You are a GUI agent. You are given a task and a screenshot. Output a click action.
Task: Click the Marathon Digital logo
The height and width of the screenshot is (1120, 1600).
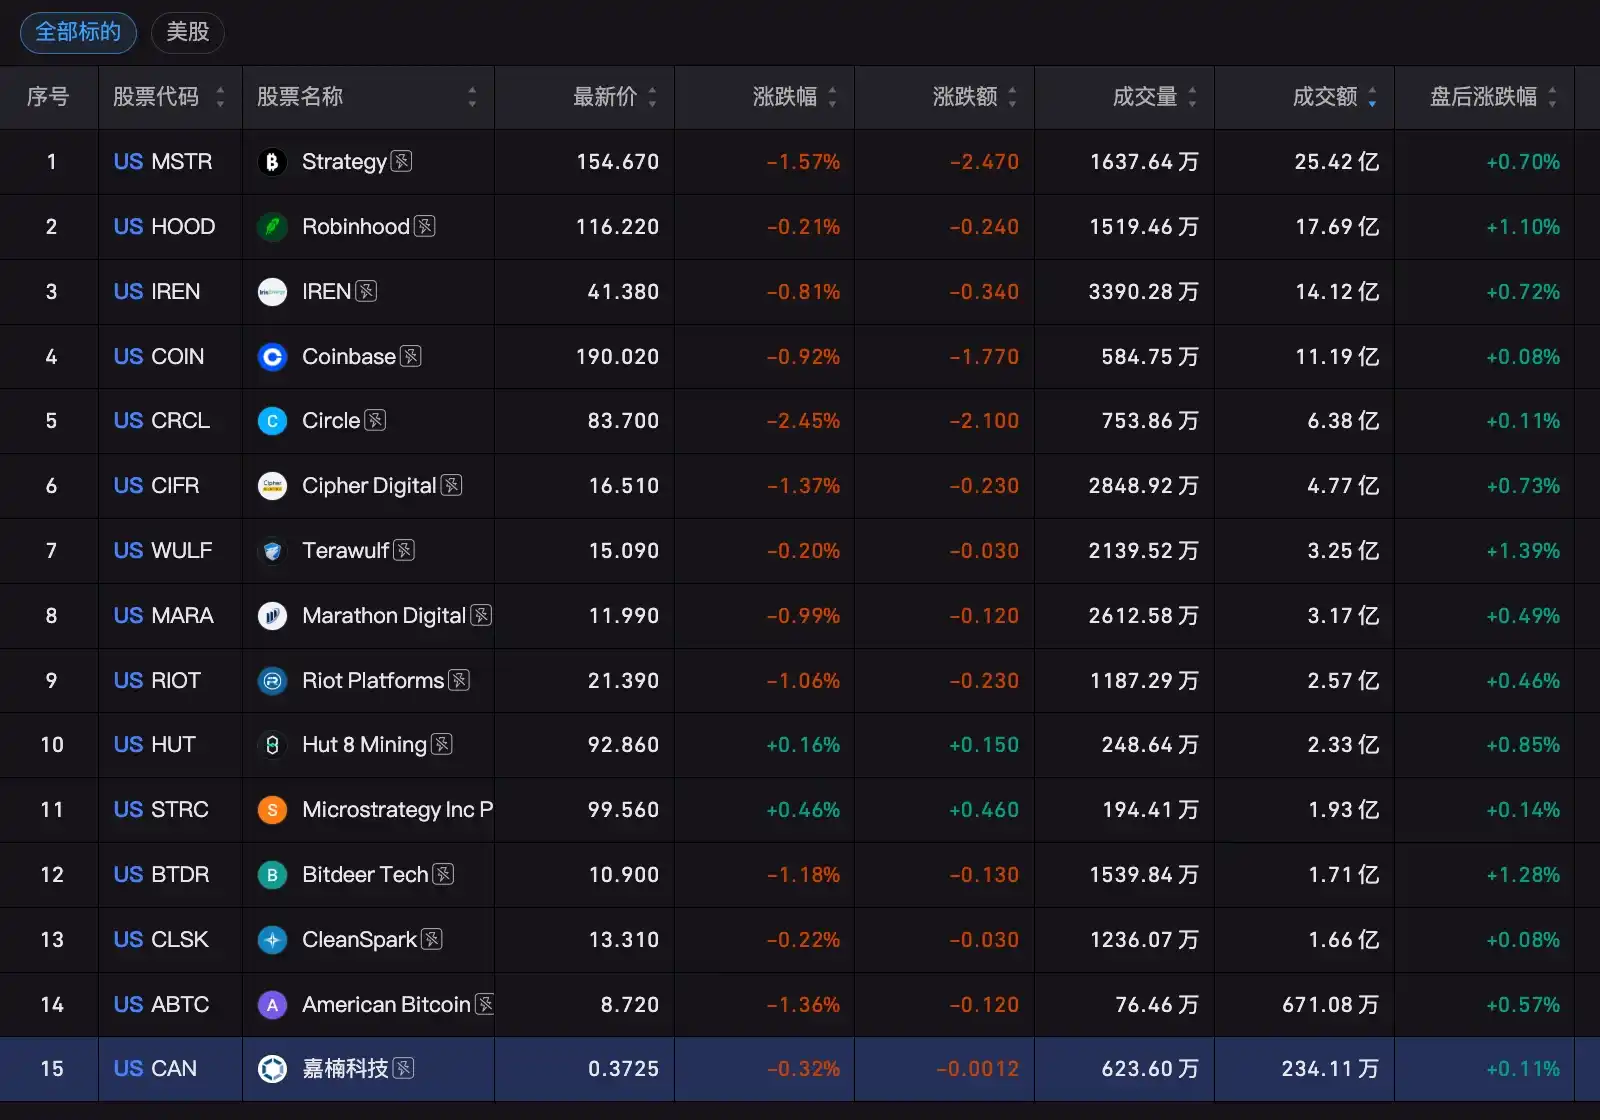(x=272, y=616)
